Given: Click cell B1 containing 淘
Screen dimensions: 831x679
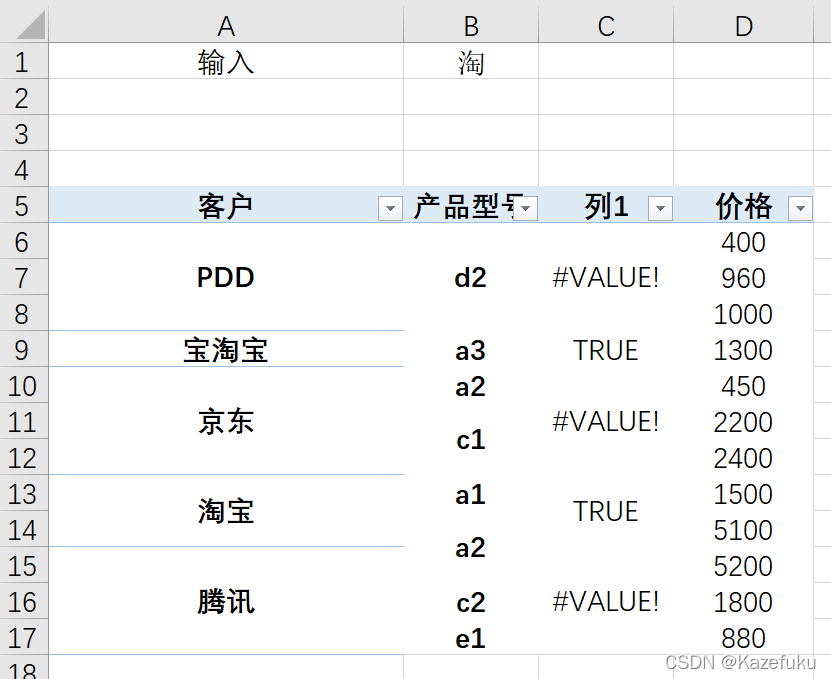Looking at the screenshot, I should click(x=471, y=61).
